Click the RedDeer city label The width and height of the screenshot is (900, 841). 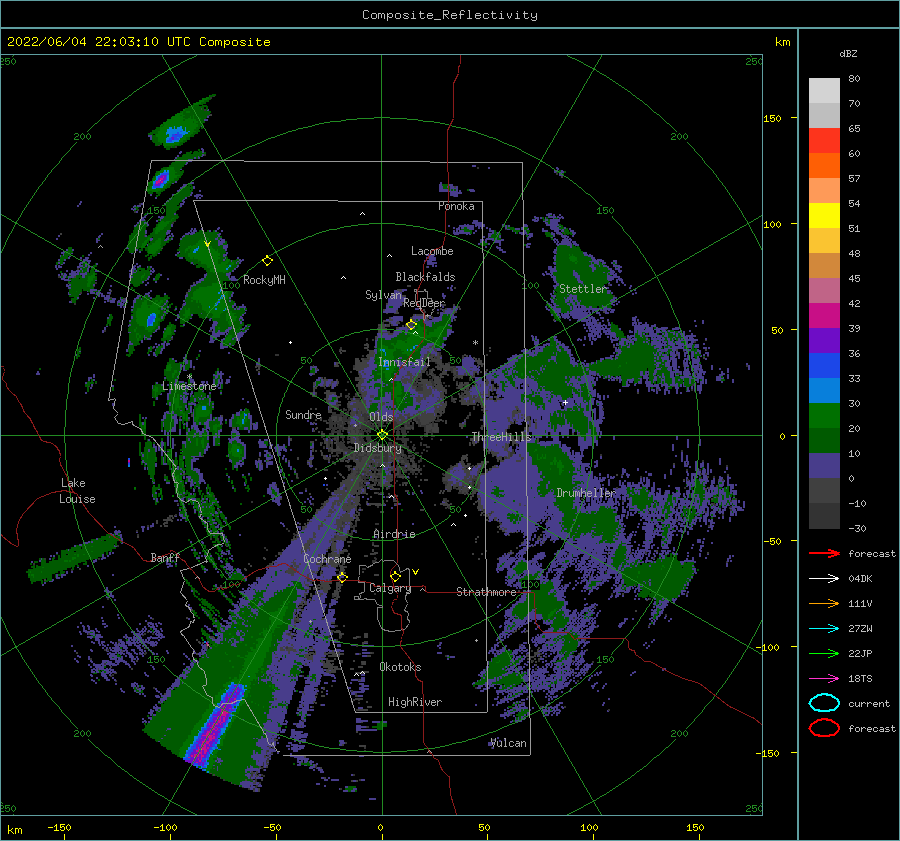424,303
